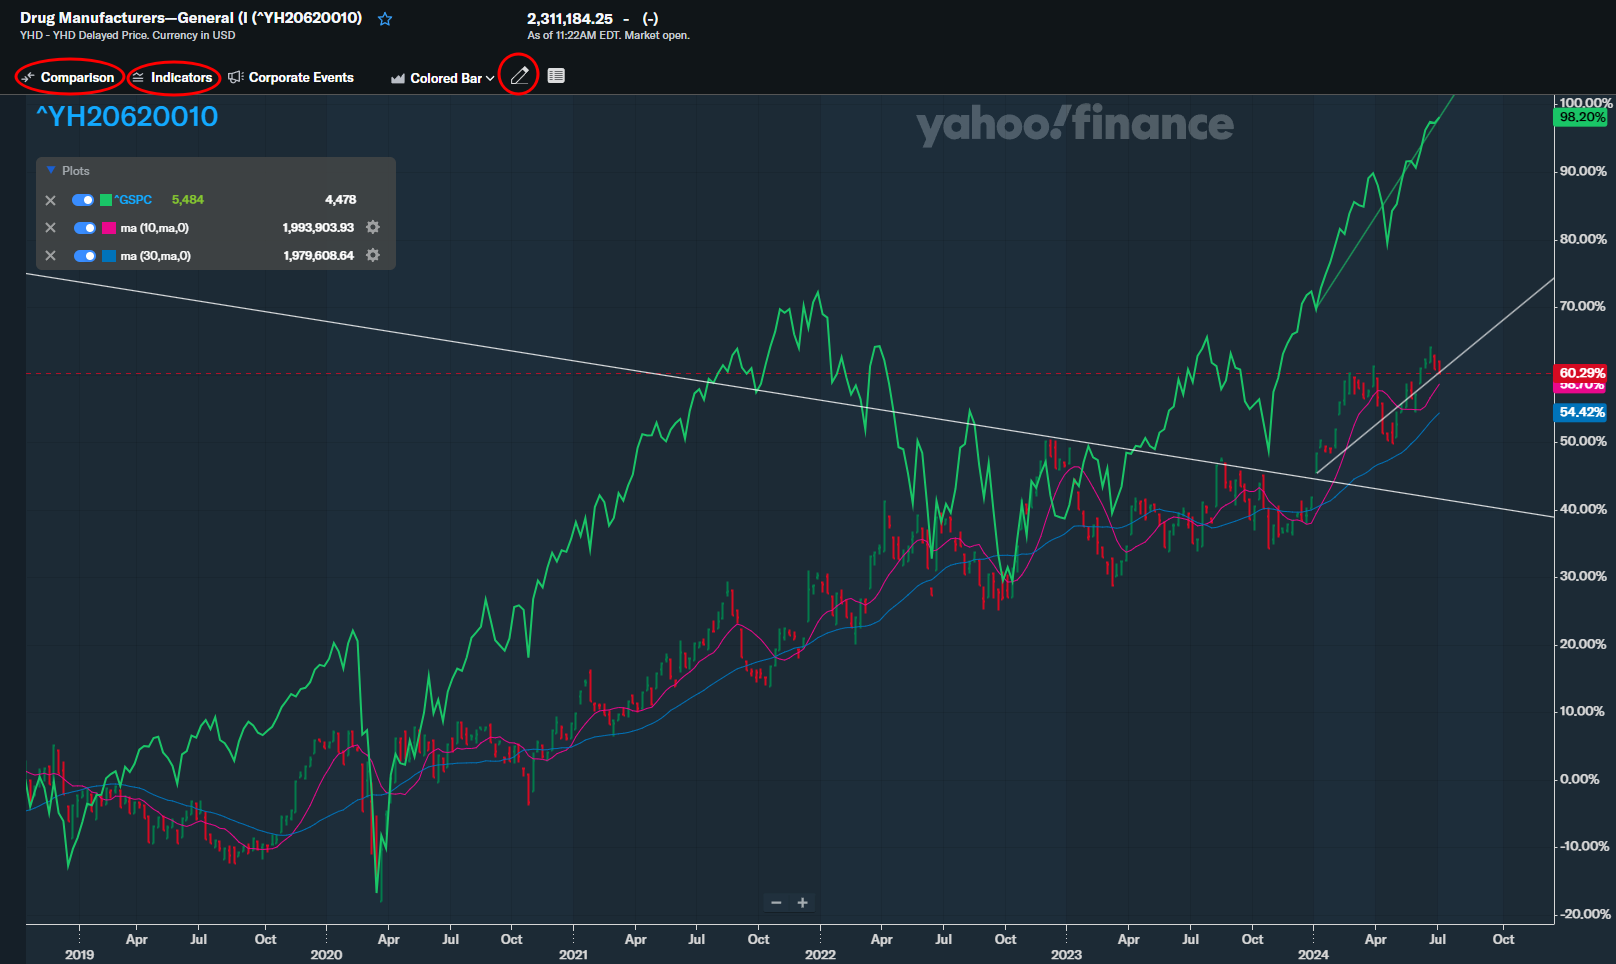Click the ^YH20620010 chart symbol label

pyautogui.click(x=127, y=117)
